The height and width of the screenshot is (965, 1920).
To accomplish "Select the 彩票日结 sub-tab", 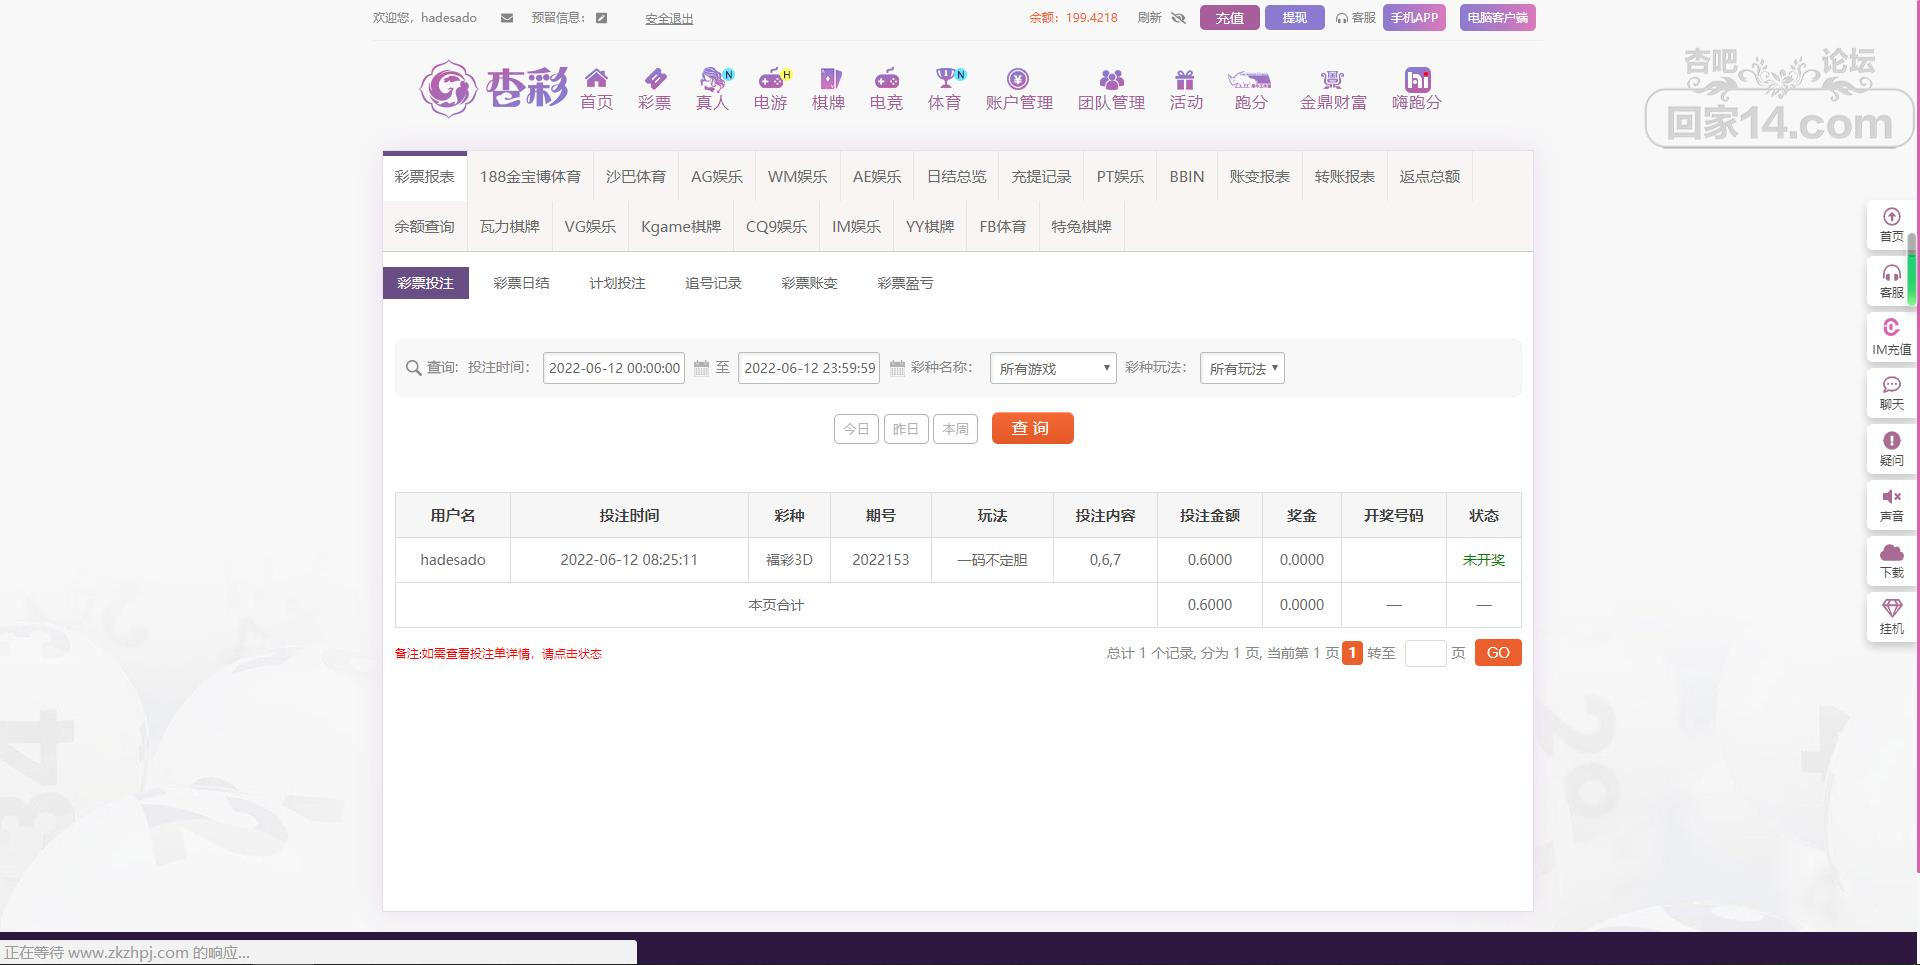I will tap(521, 283).
